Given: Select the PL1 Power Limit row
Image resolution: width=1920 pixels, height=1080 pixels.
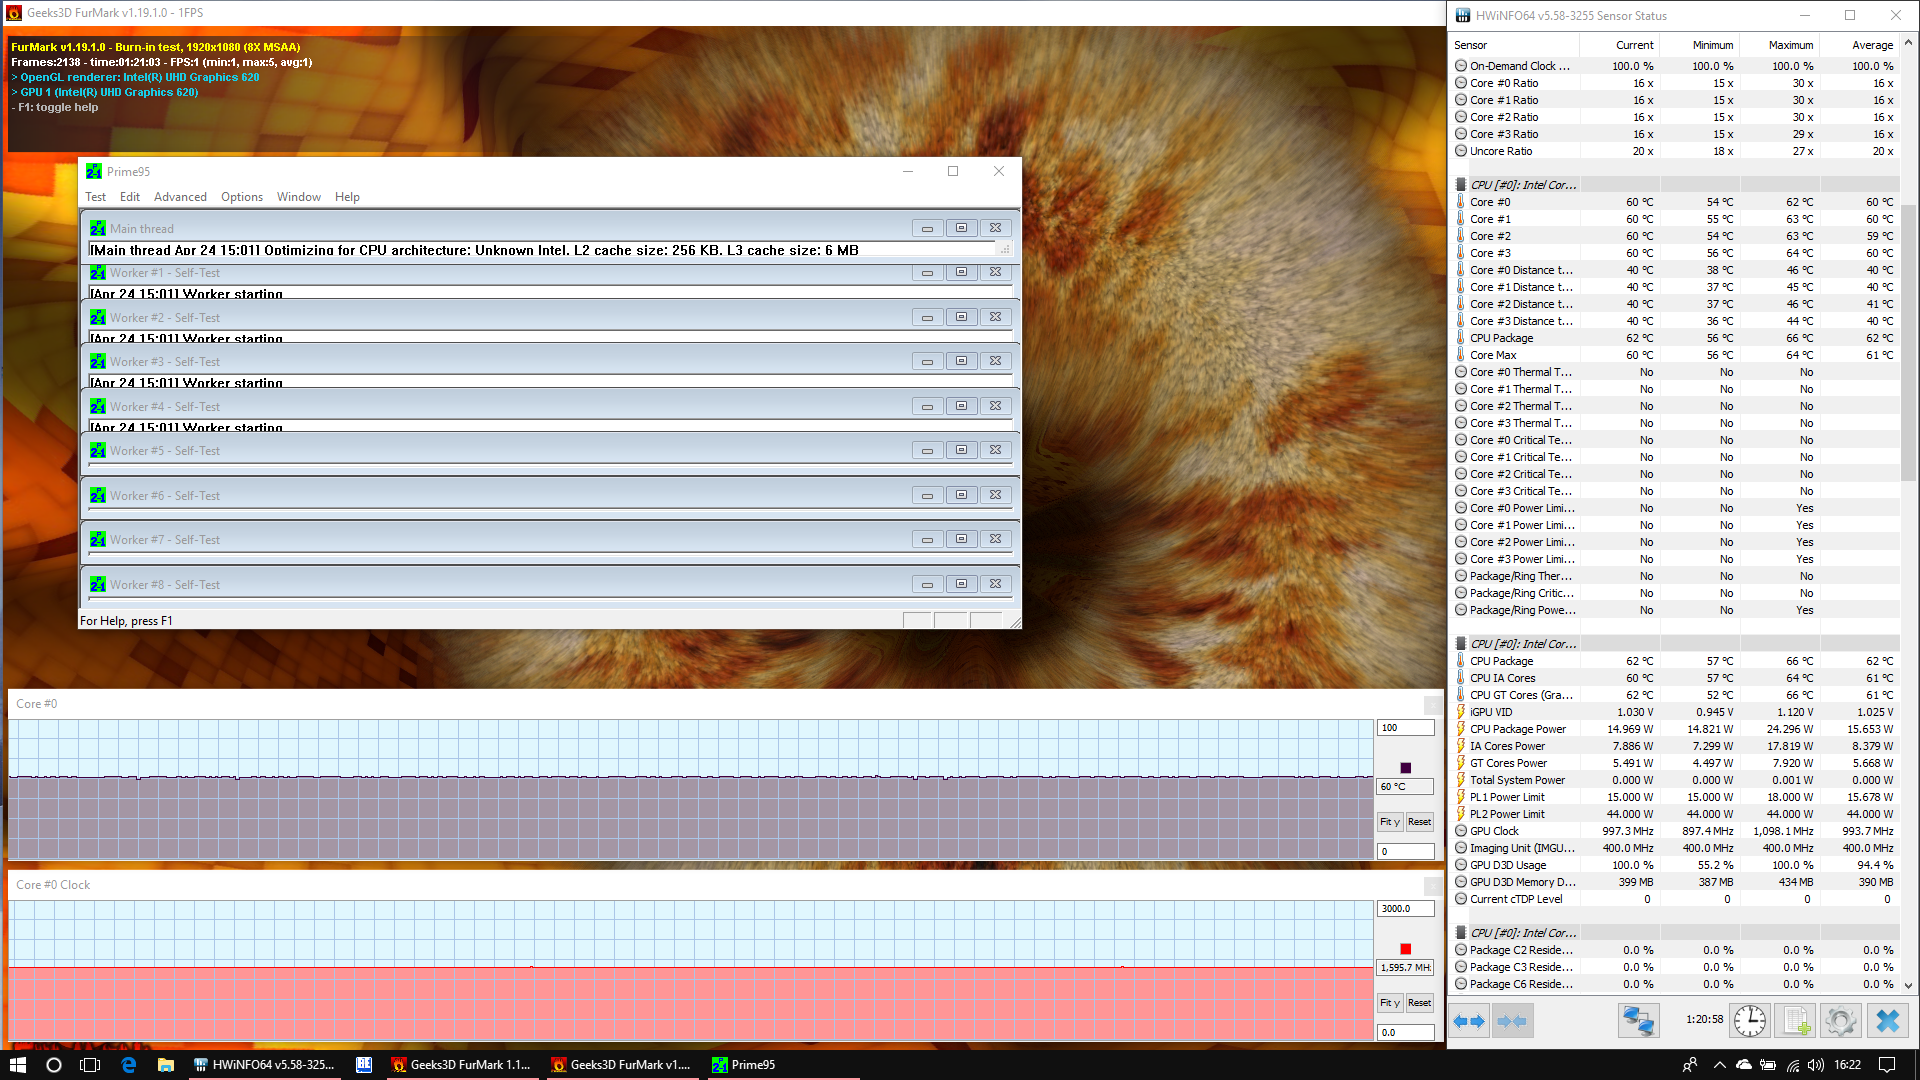Looking at the screenshot, I should (1675, 797).
